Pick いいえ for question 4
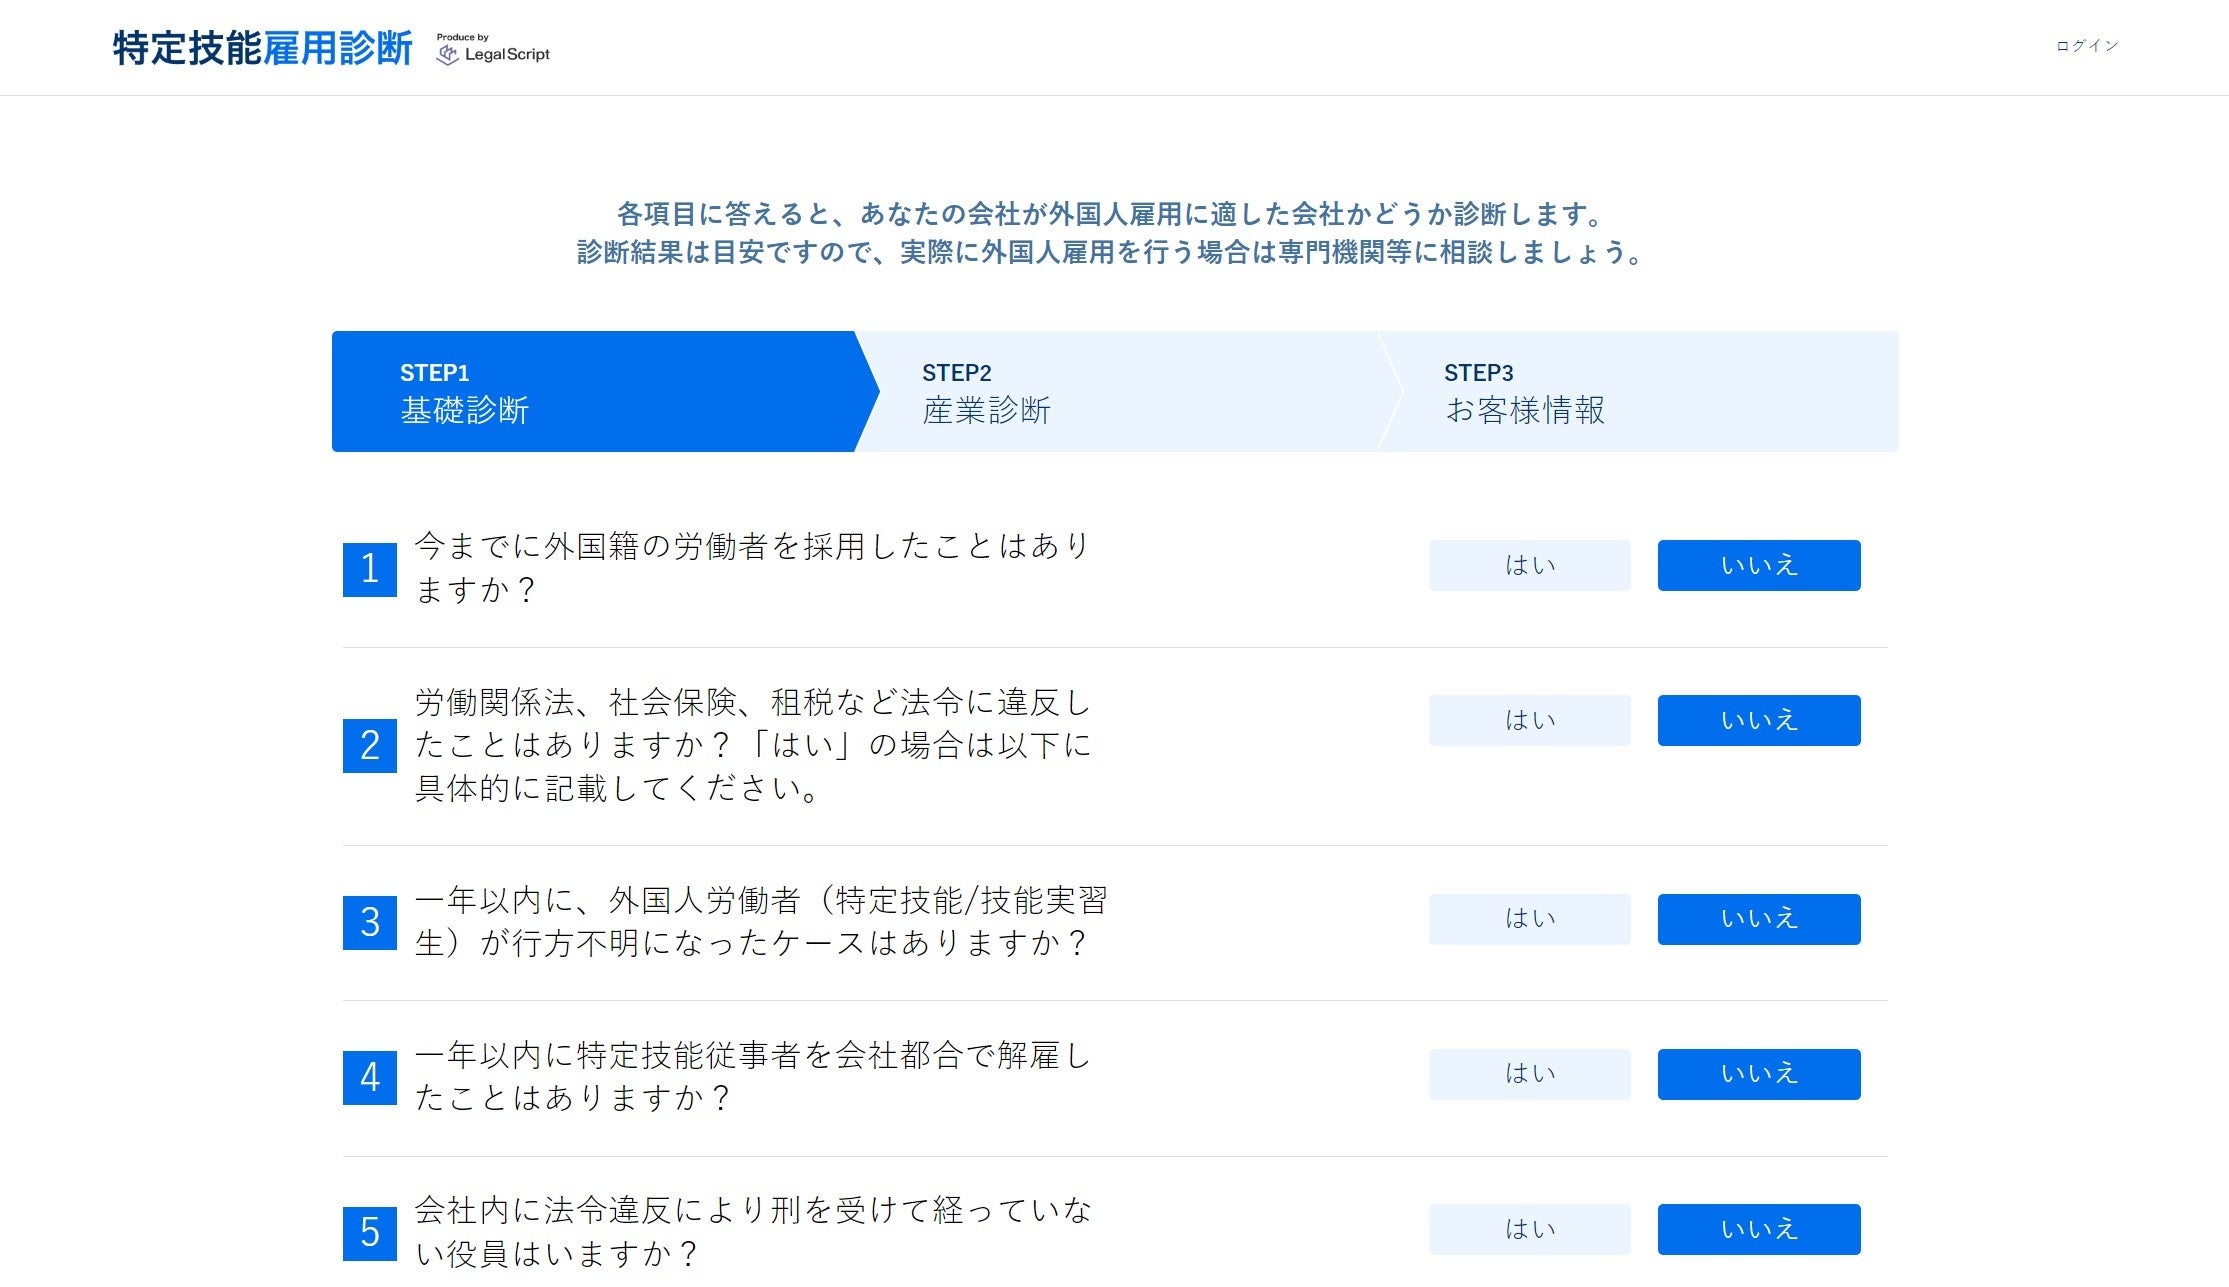 point(1758,1074)
